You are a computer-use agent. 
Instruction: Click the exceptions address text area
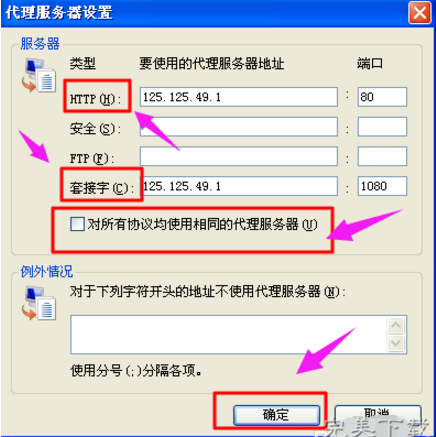click(229, 334)
